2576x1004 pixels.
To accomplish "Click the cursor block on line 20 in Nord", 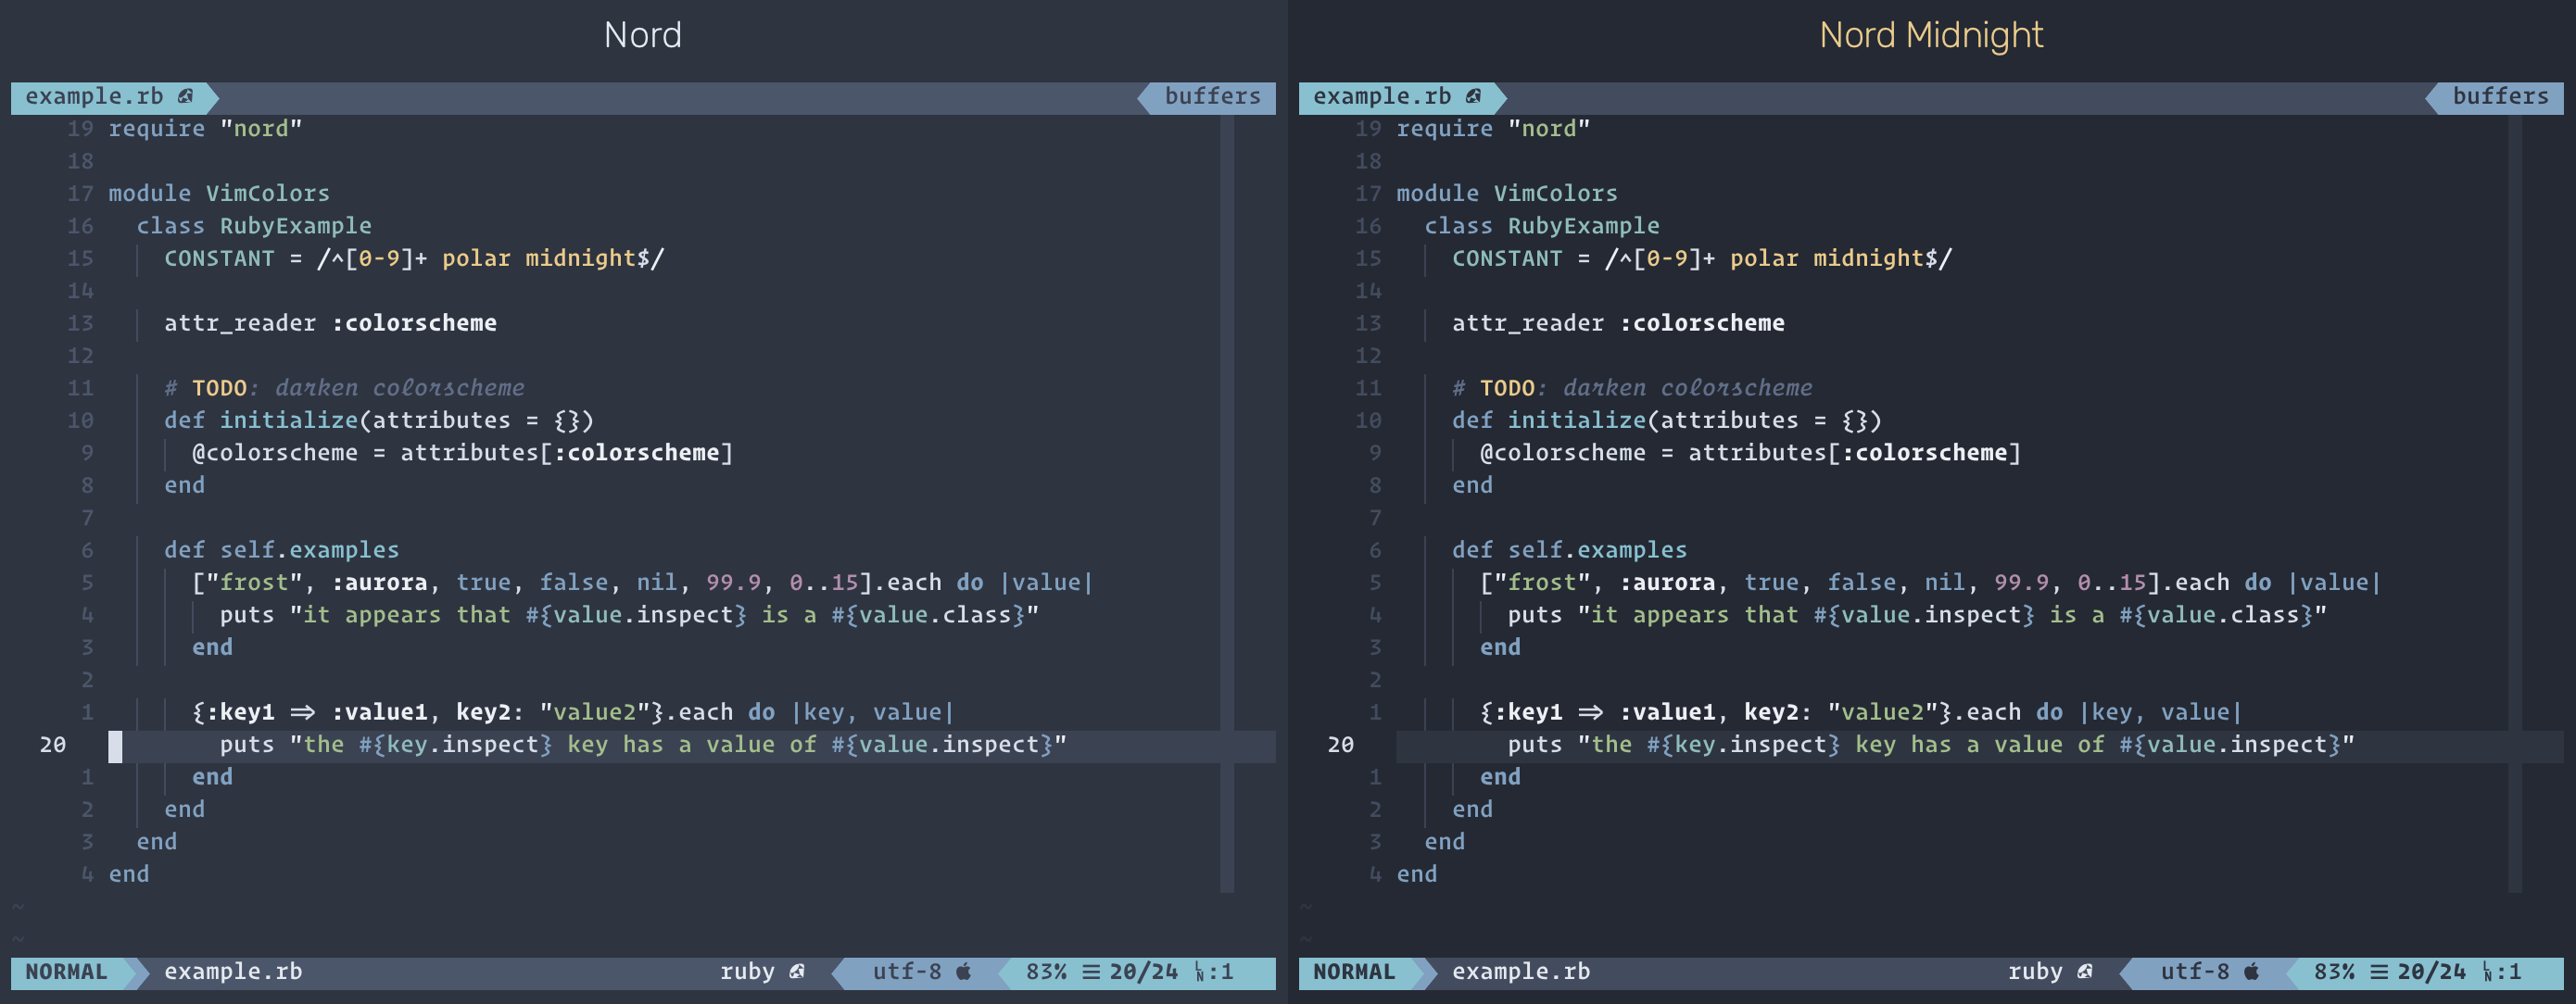I will point(116,746).
